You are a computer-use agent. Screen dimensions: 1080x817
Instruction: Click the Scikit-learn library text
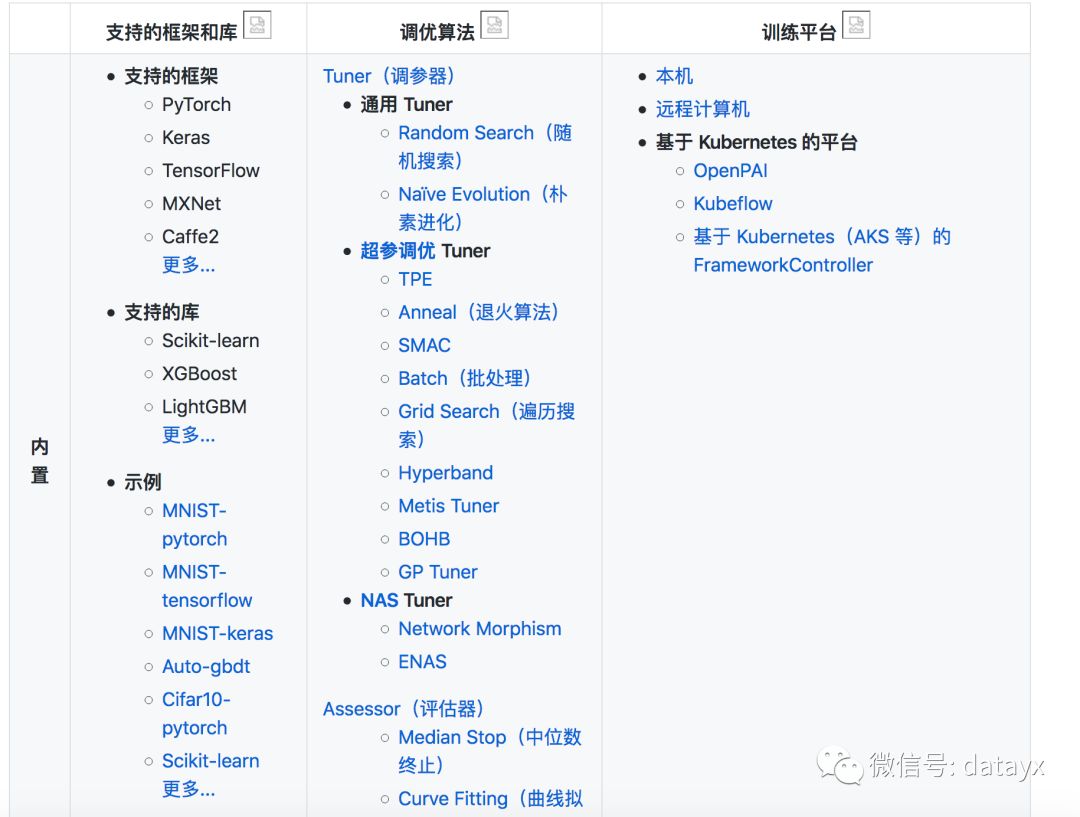pos(211,340)
